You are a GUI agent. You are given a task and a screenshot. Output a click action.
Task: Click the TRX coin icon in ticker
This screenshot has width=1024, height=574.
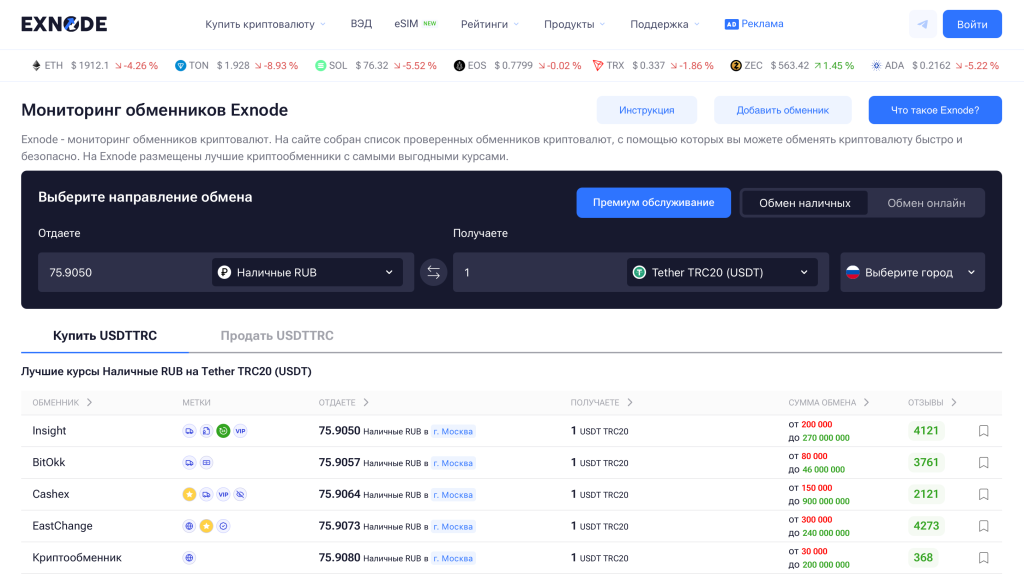click(598, 65)
